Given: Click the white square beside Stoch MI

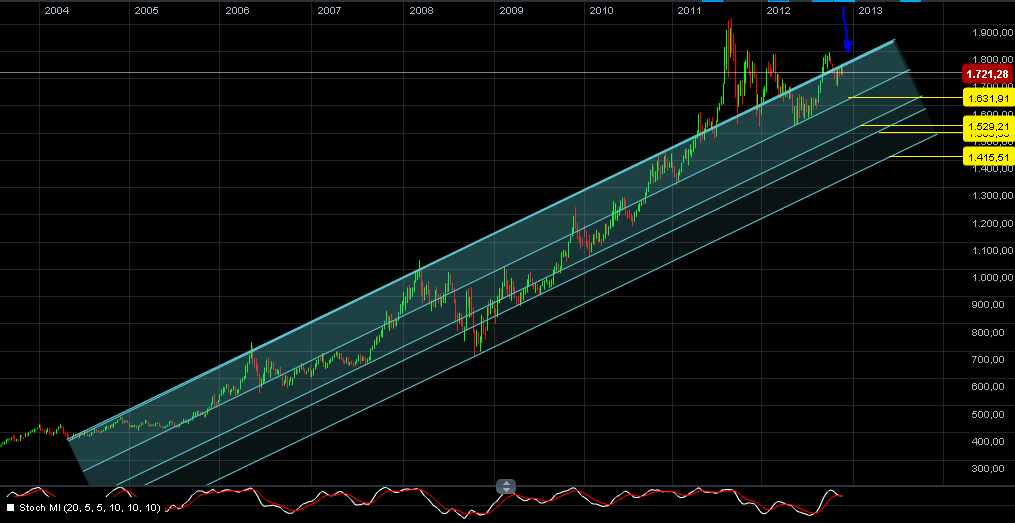Looking at the screenshot, I should [x=9, y=509].
